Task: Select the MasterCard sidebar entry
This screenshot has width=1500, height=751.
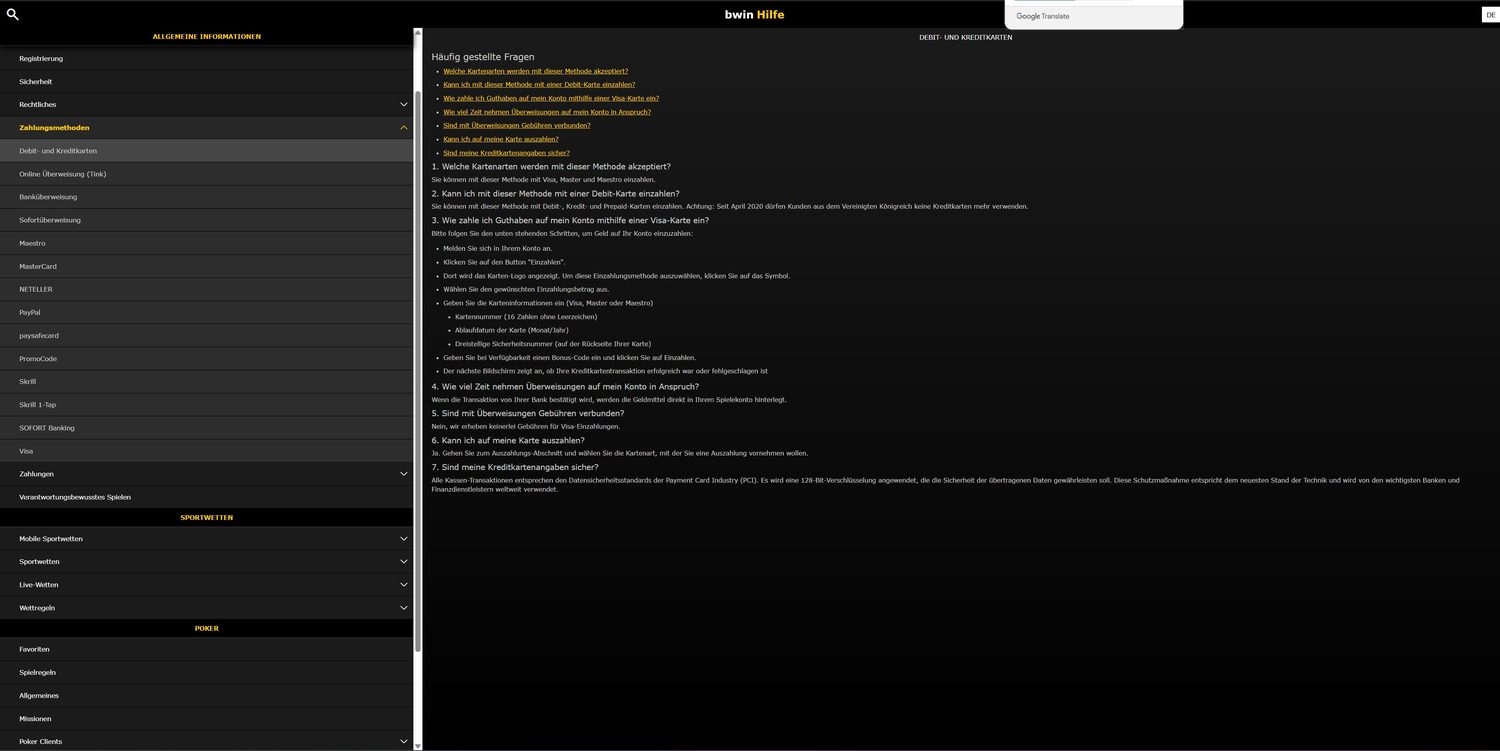Action: coord(206,266)
